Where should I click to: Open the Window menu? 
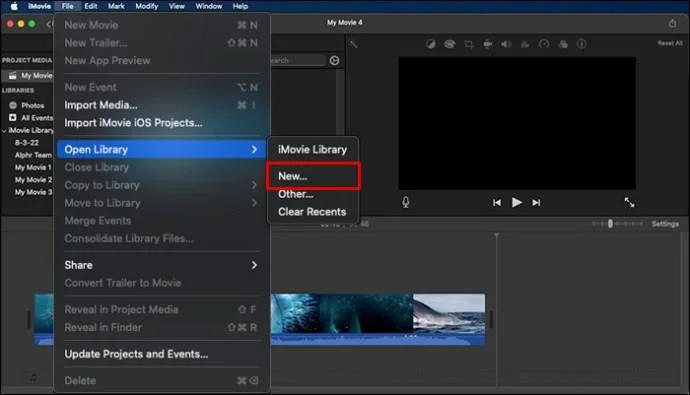click(209, 6)
